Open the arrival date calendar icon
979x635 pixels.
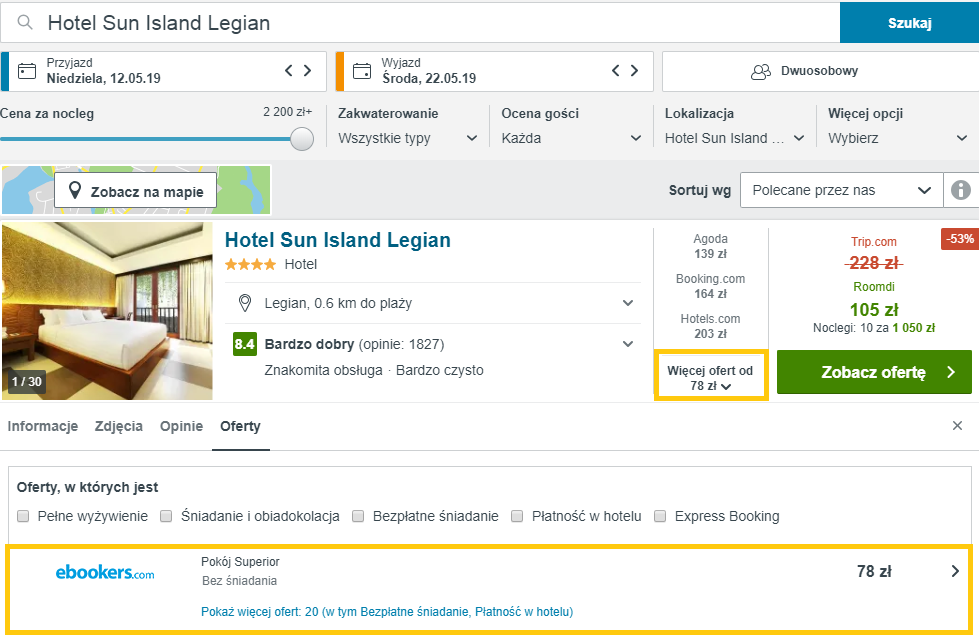pos(27,71)
